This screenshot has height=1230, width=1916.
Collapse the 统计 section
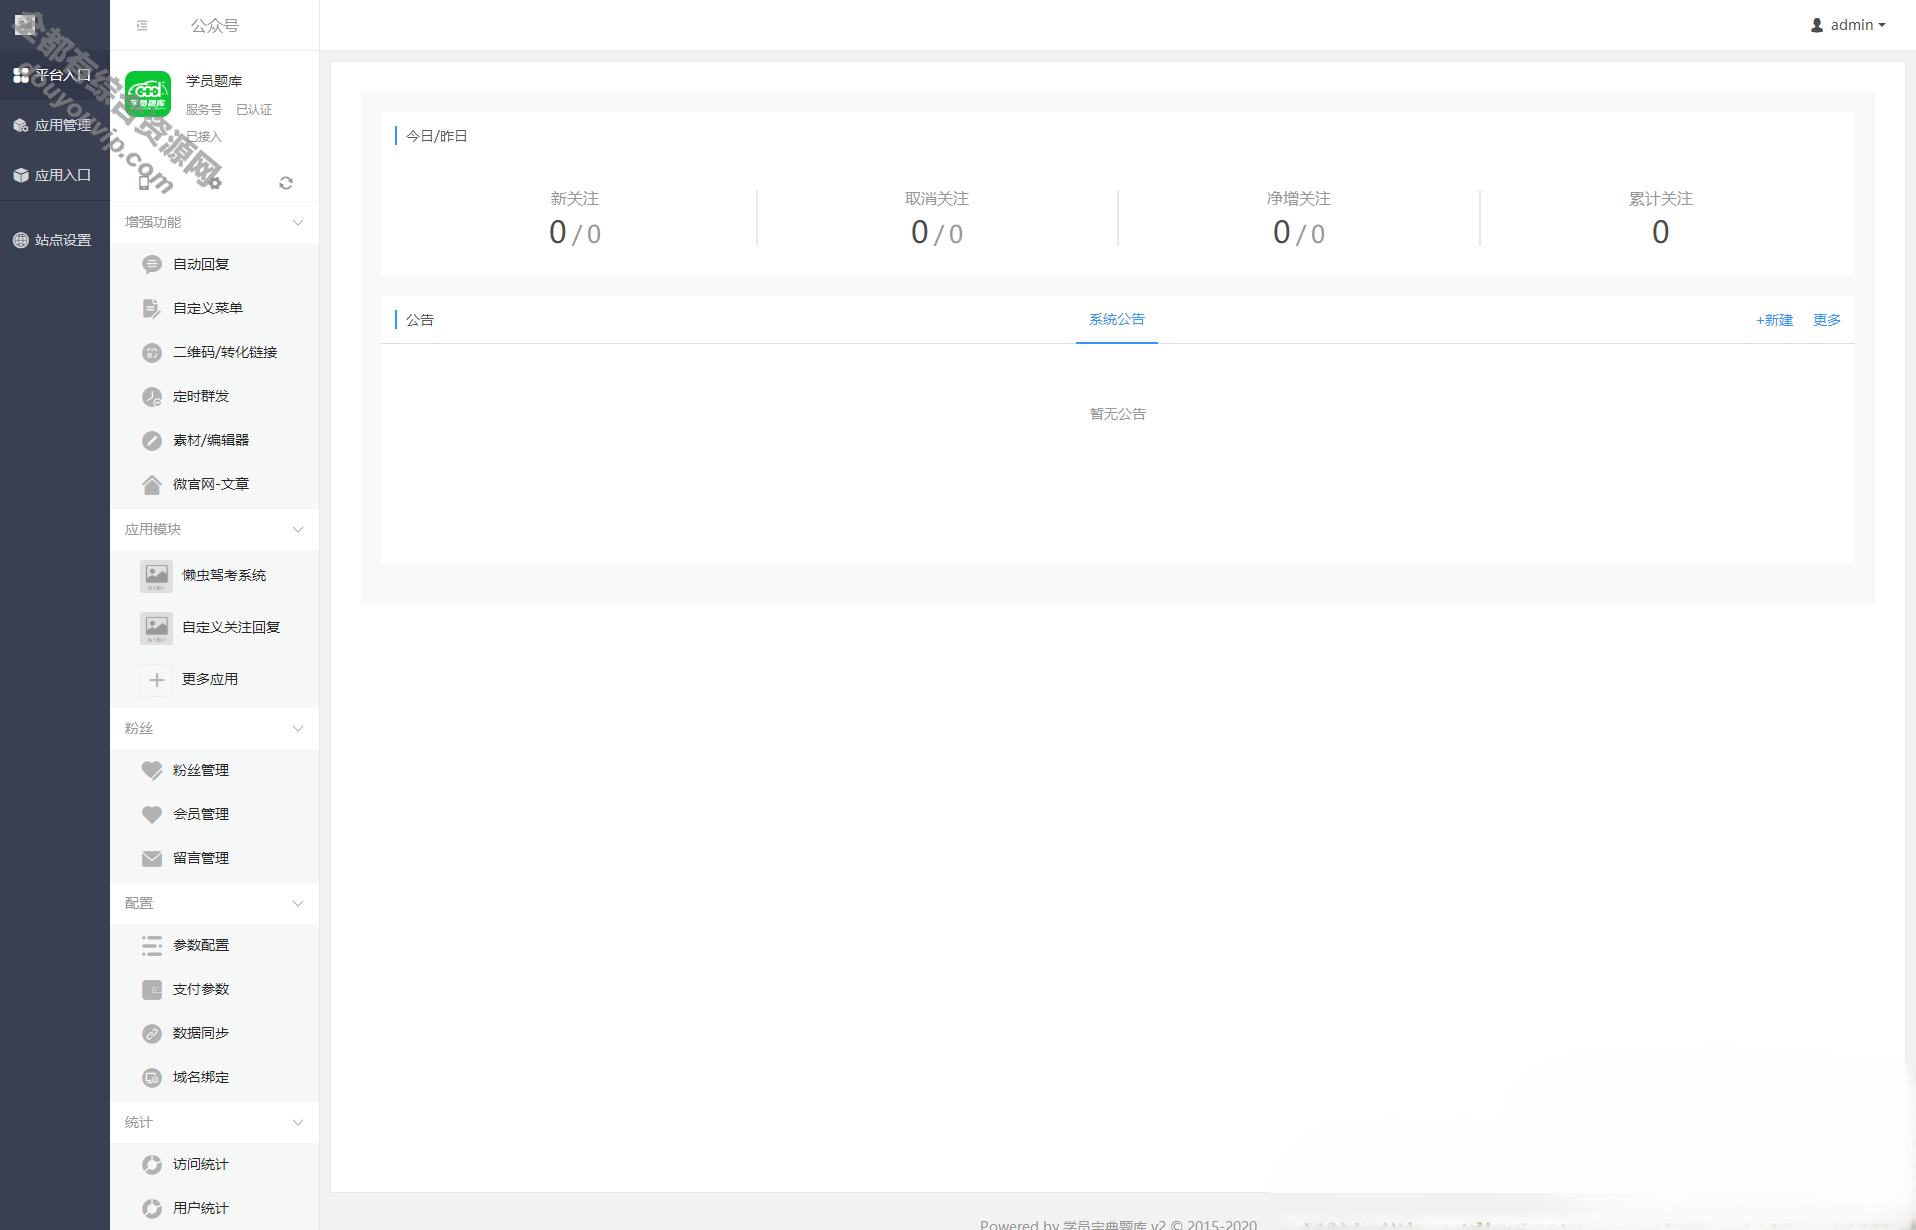pos(297,1122)
